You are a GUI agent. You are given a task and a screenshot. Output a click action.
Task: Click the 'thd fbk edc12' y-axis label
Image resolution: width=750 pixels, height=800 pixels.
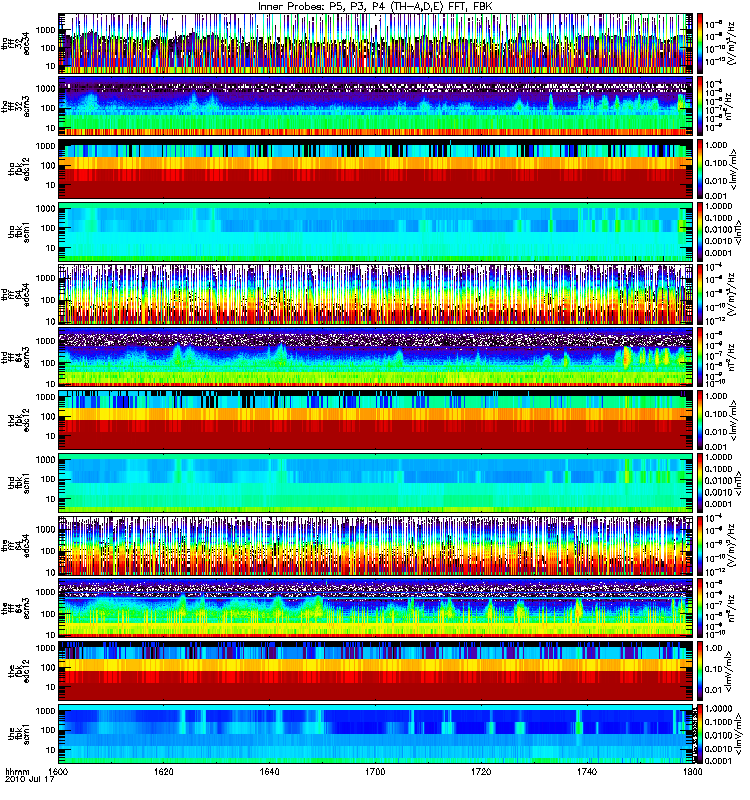19,419
